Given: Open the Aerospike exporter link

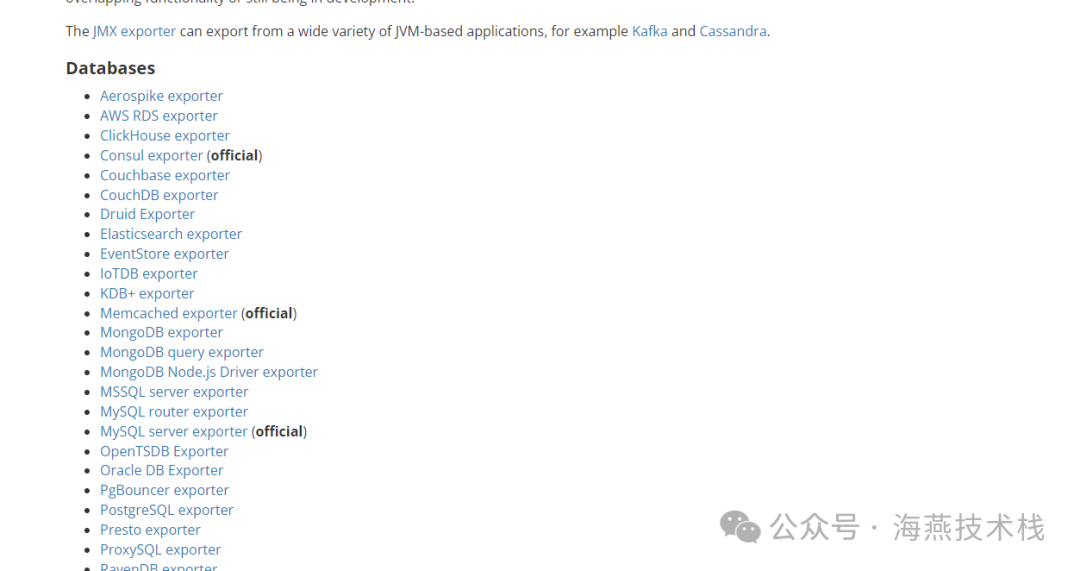Looking at the screenshot, I should [161, 96].
